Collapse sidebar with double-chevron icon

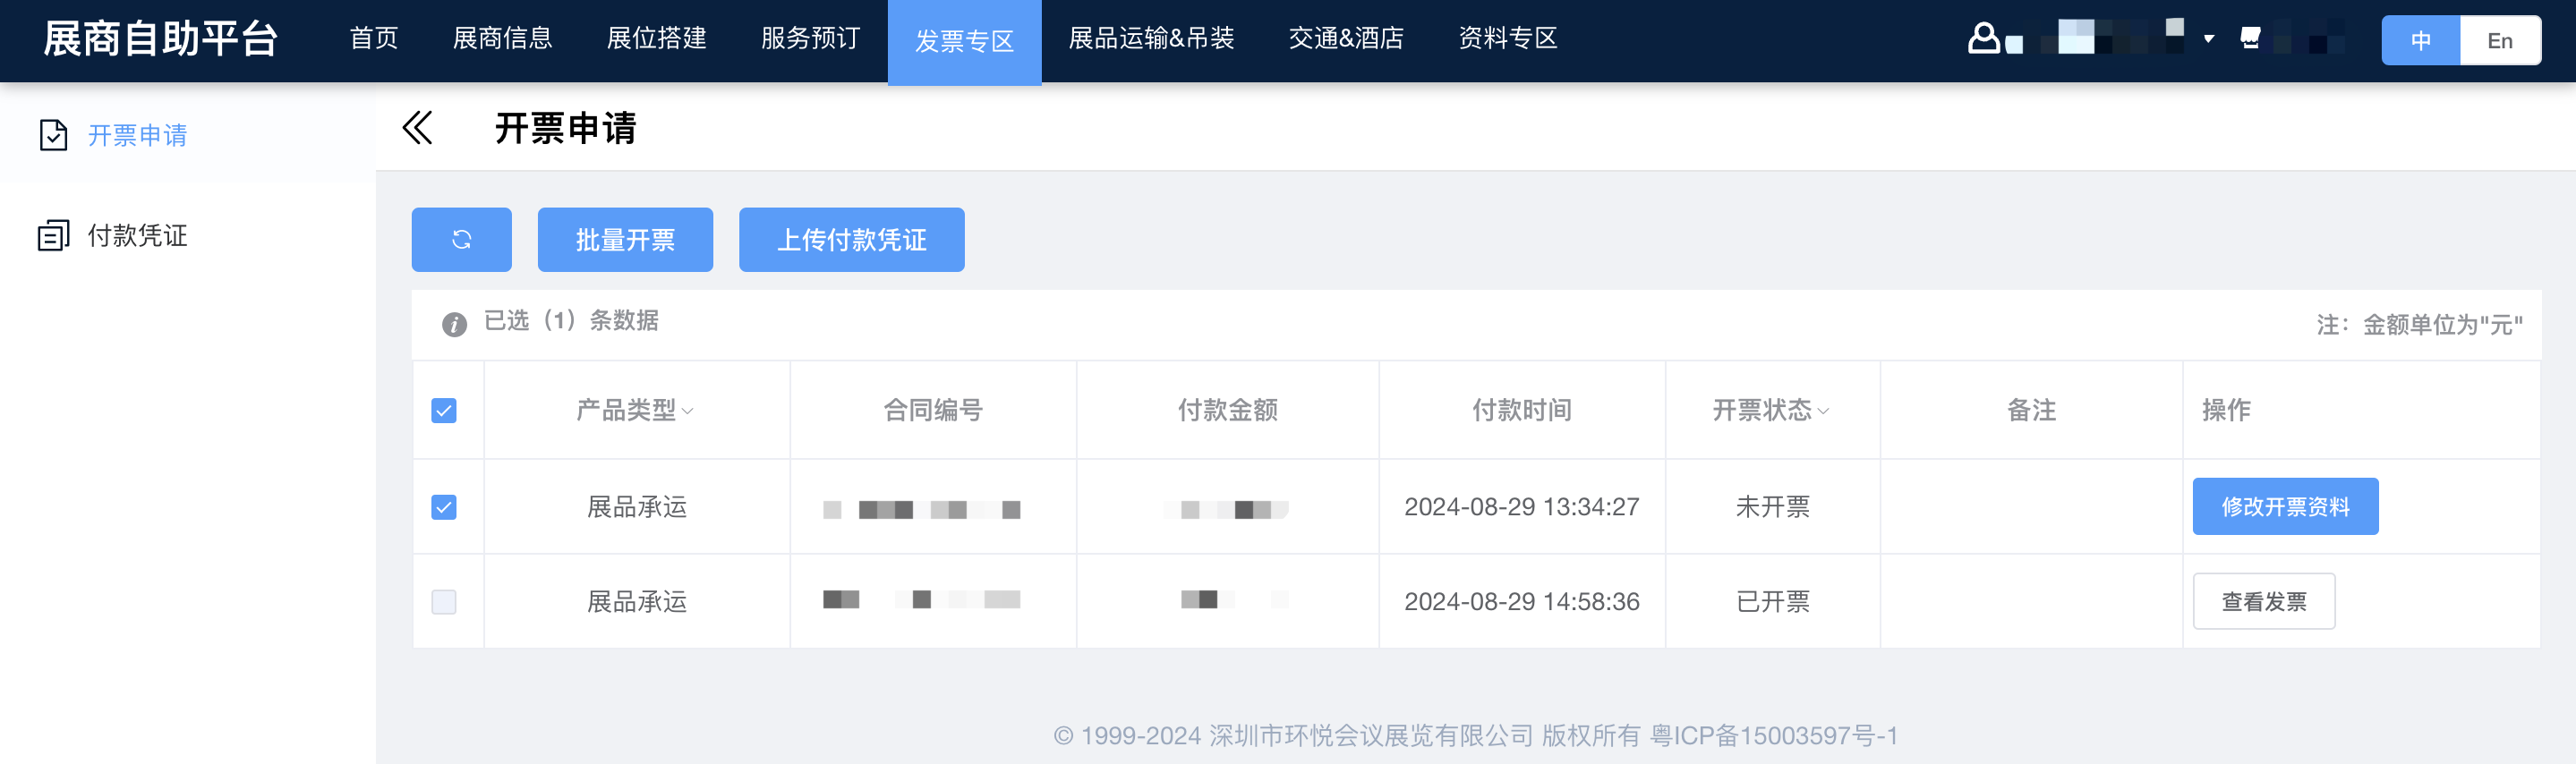(x=417, y=128)
